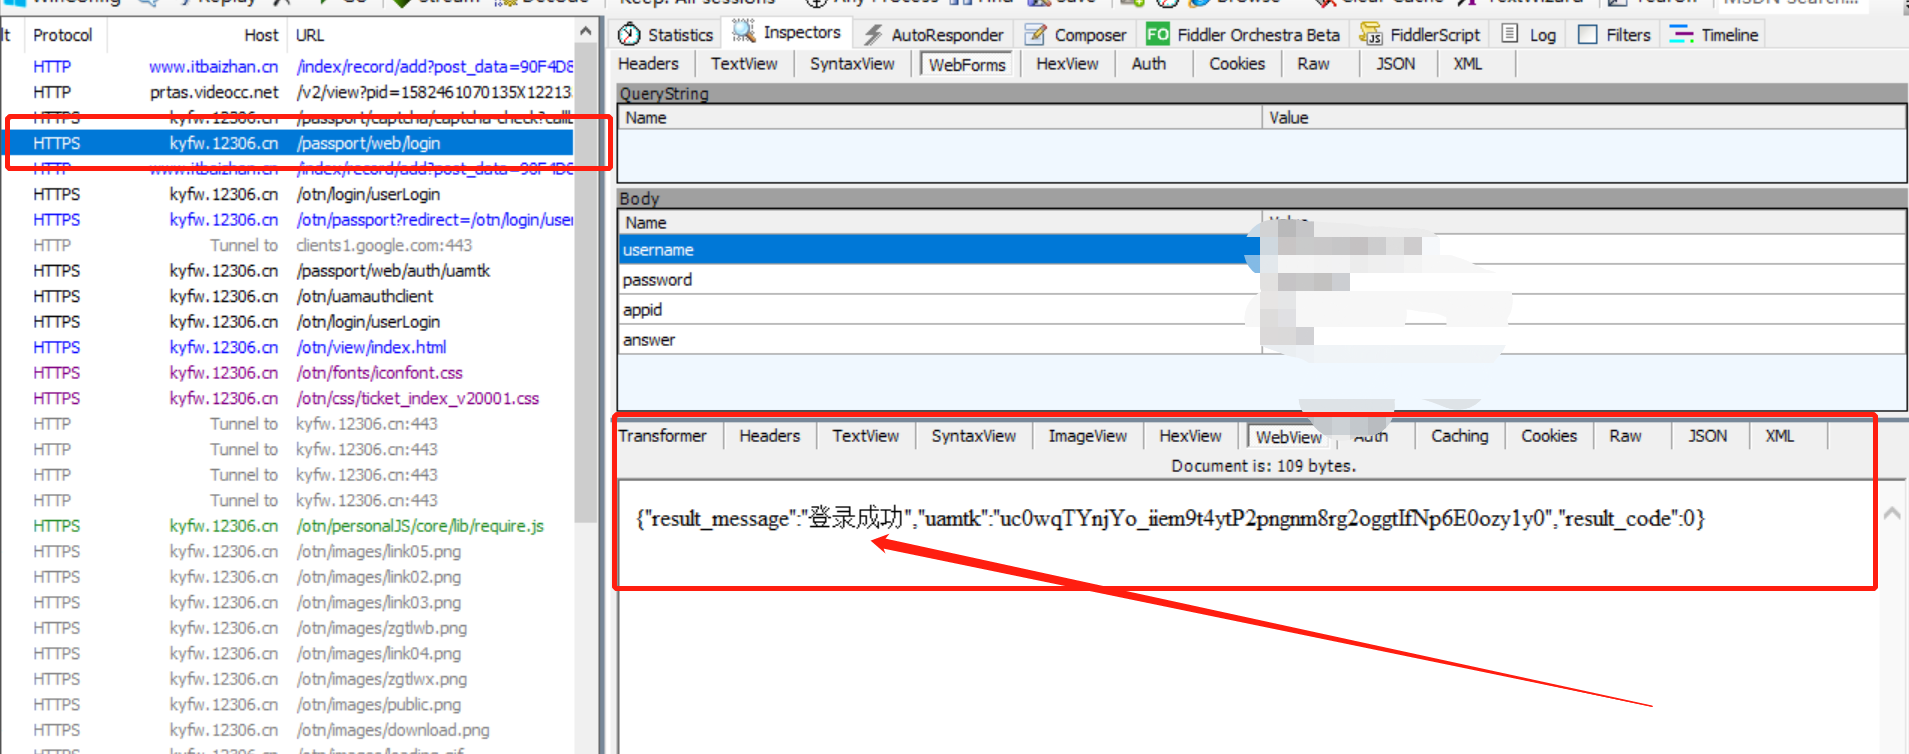This screenshot has width=1909, height=754.
Task: Open the Fiddler Orchestra Beta tab
Action: point(1243,35)
